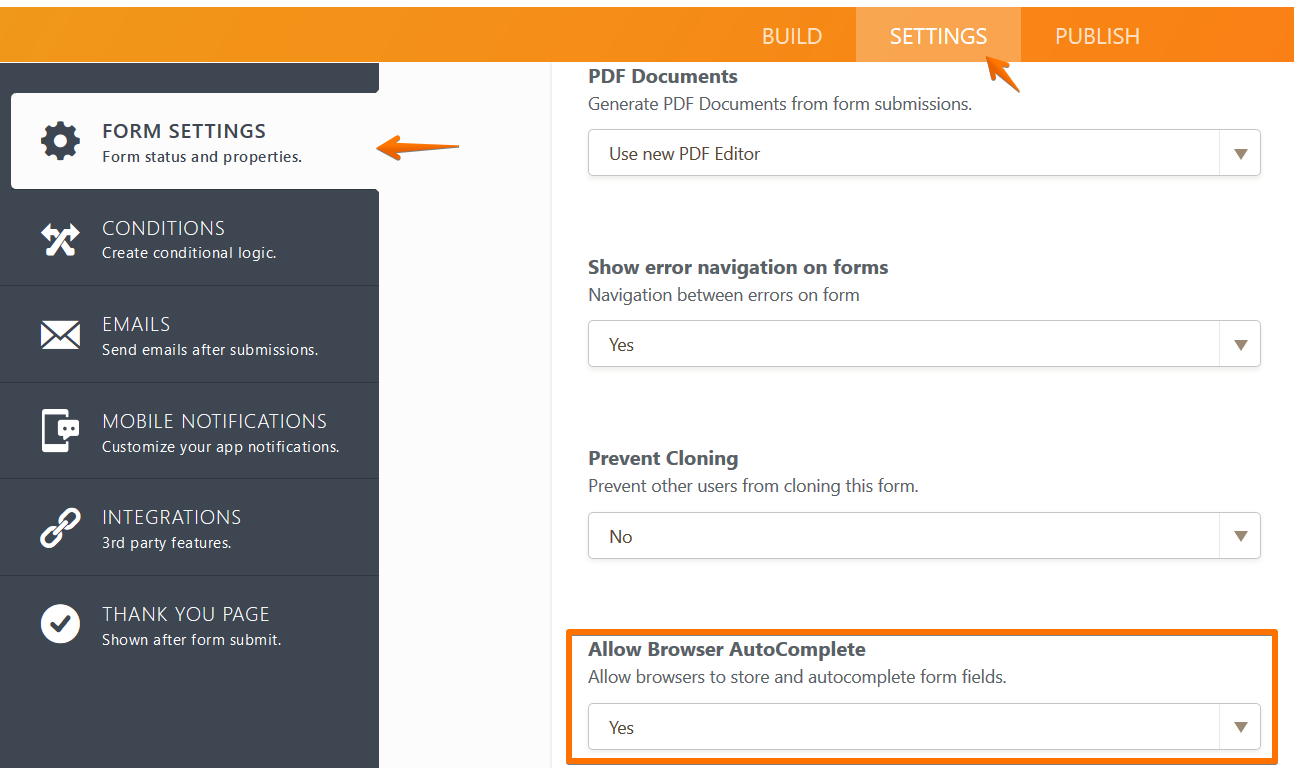The height and width of the screenshot is (768, 1294).
Task: Click the 'PDF Documents' heading
Action: click(x=663, y=76)
